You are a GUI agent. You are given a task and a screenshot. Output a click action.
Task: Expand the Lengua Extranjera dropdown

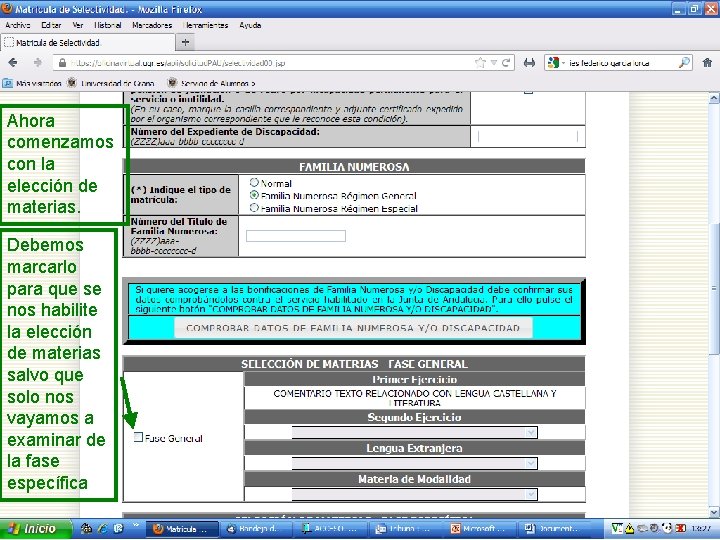click(x=531, y=463)
